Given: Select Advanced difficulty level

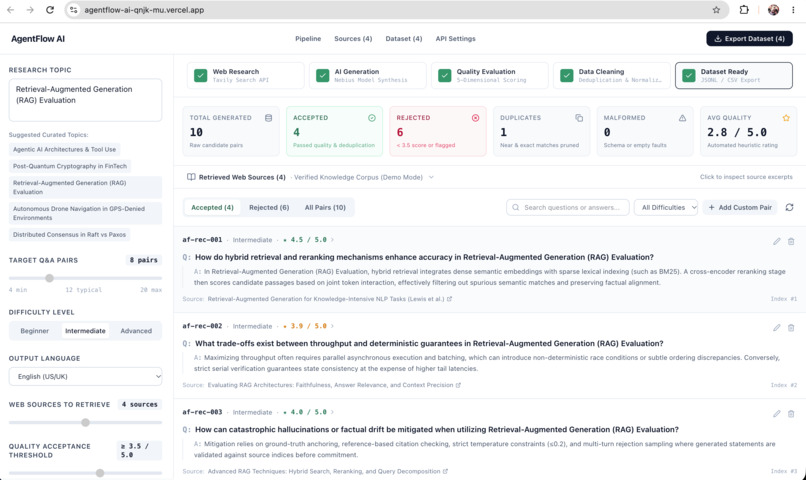Looking at the screenshot, I should [x=136, y=331].
